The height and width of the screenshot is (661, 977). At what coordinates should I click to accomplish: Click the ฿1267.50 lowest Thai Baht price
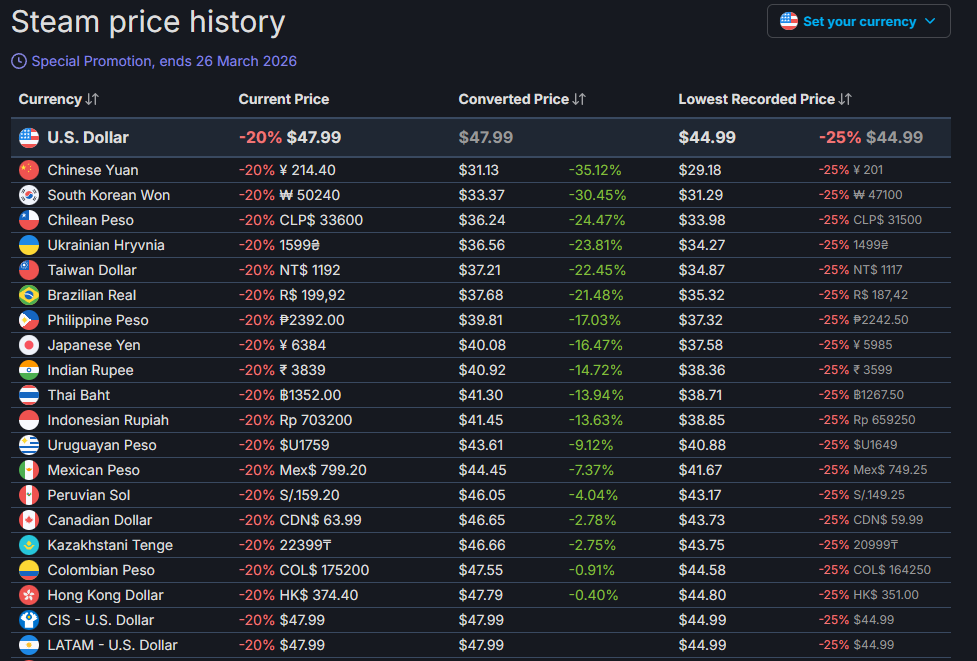(x=879, y=395)
